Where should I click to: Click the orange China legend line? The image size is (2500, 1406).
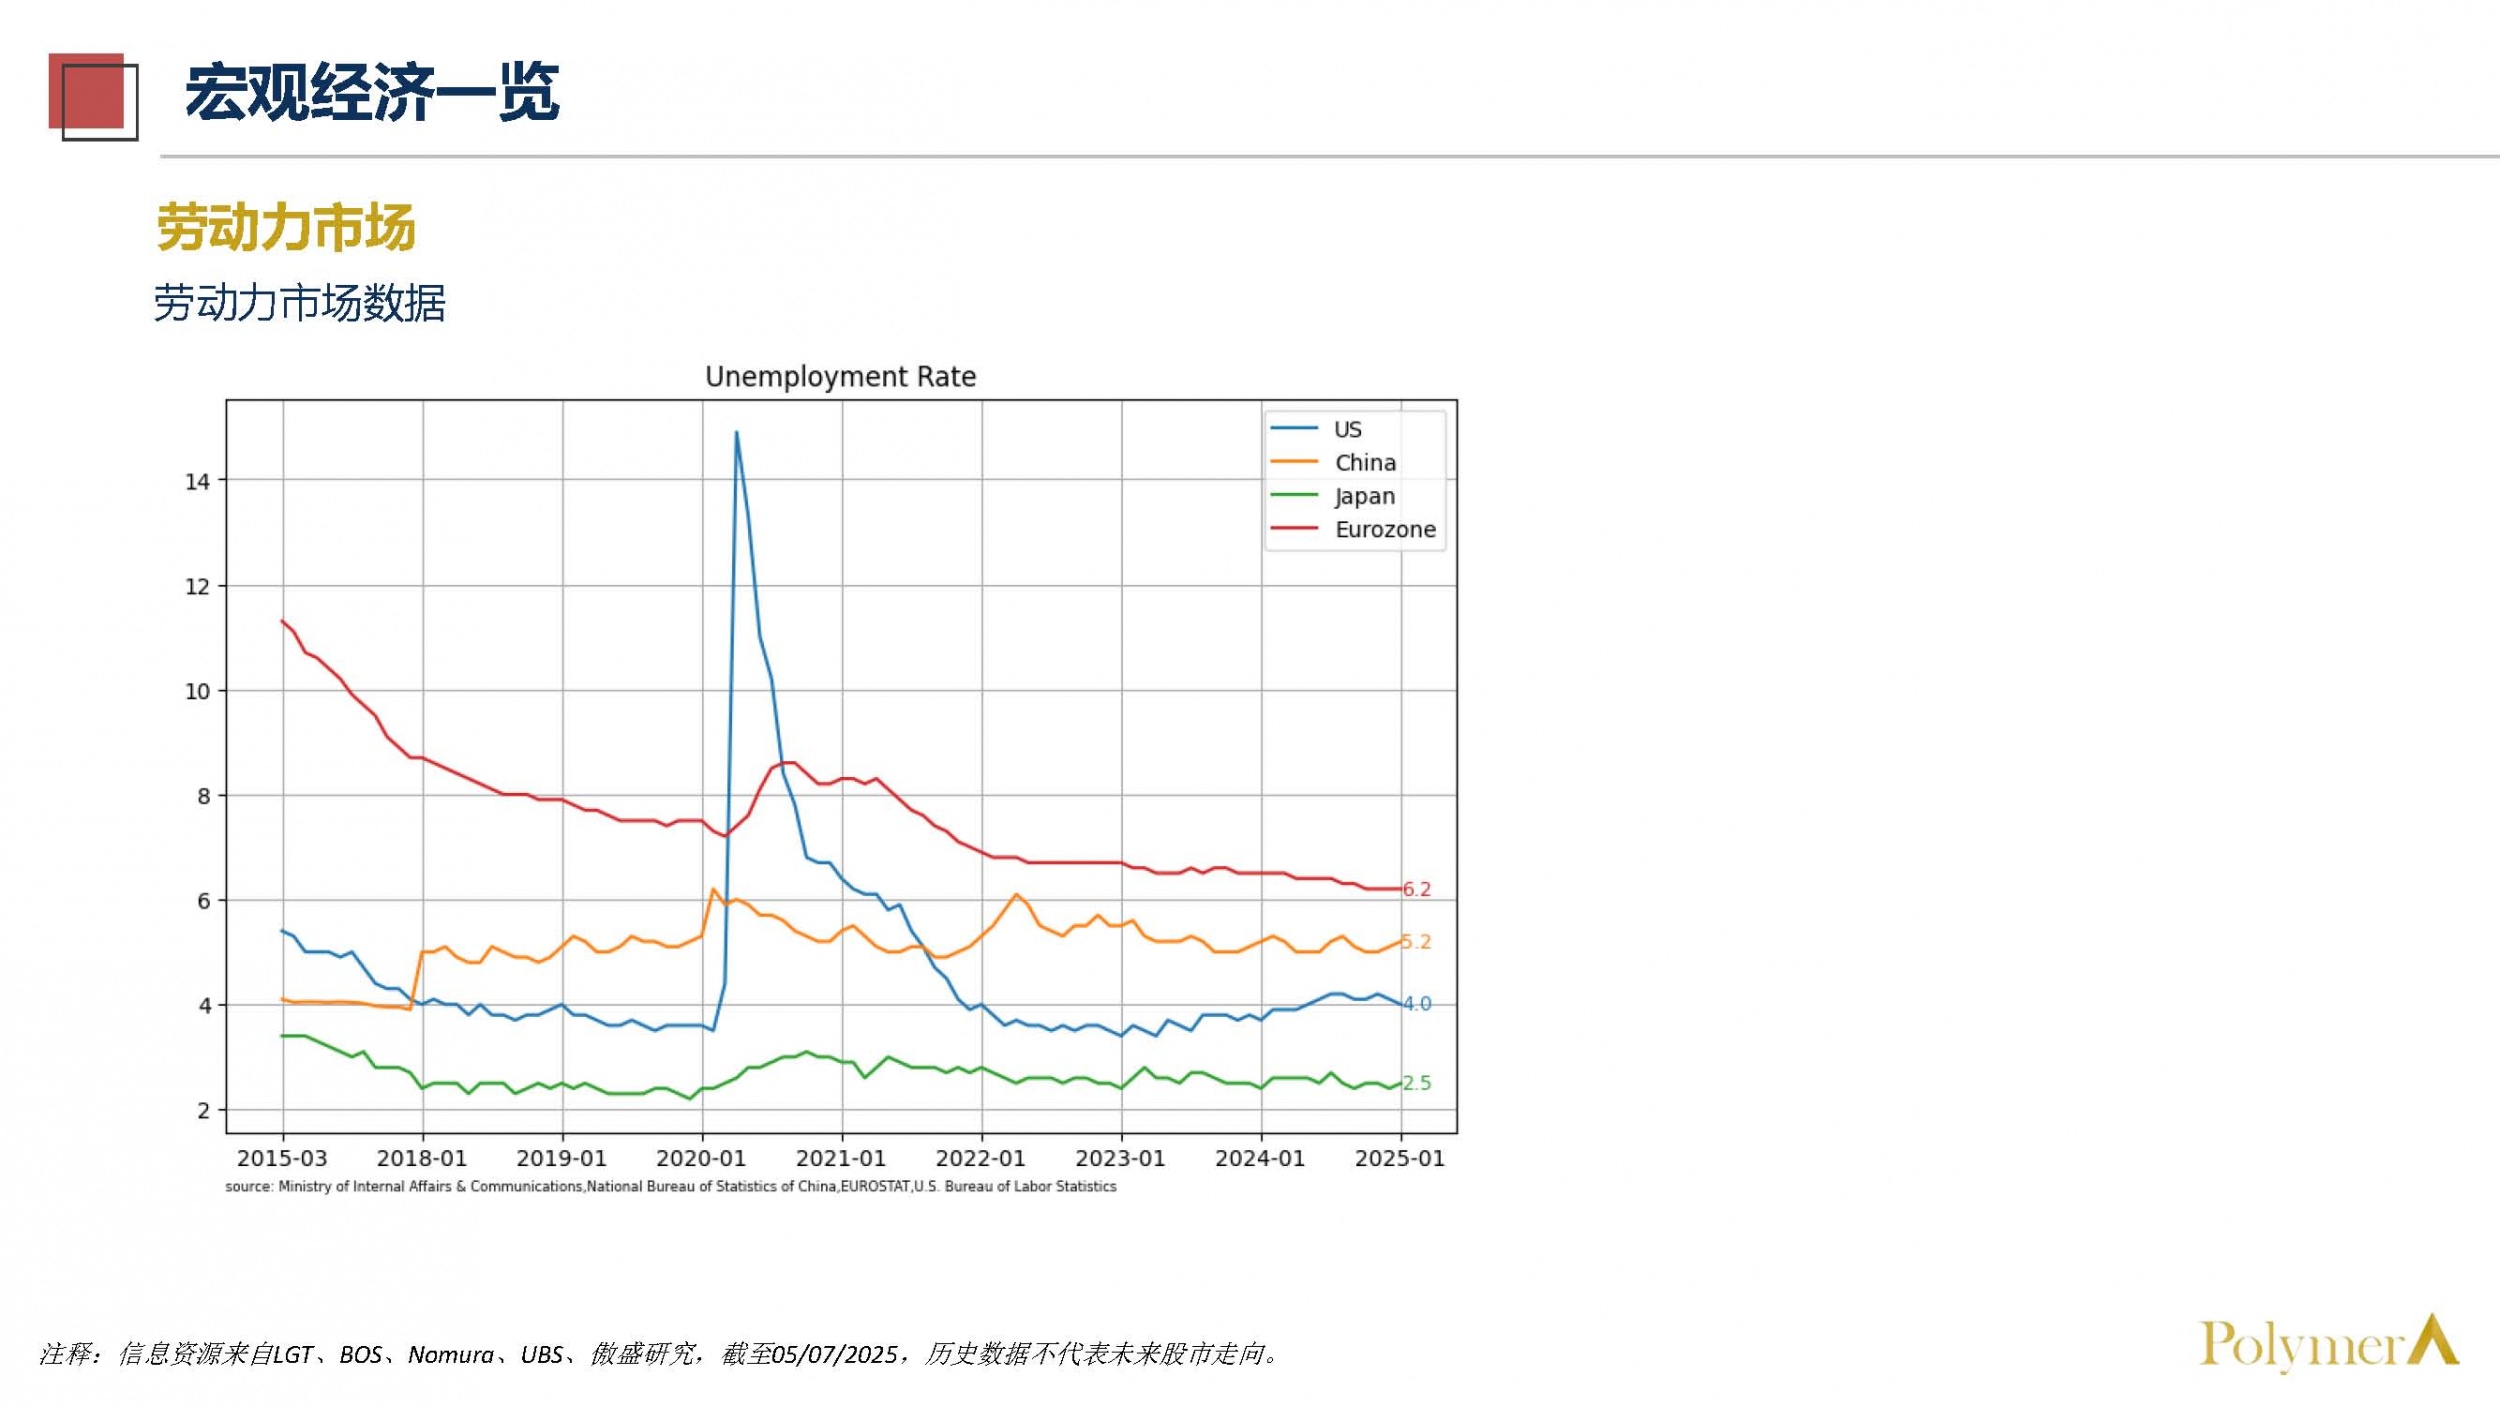tap(1294, 462)
